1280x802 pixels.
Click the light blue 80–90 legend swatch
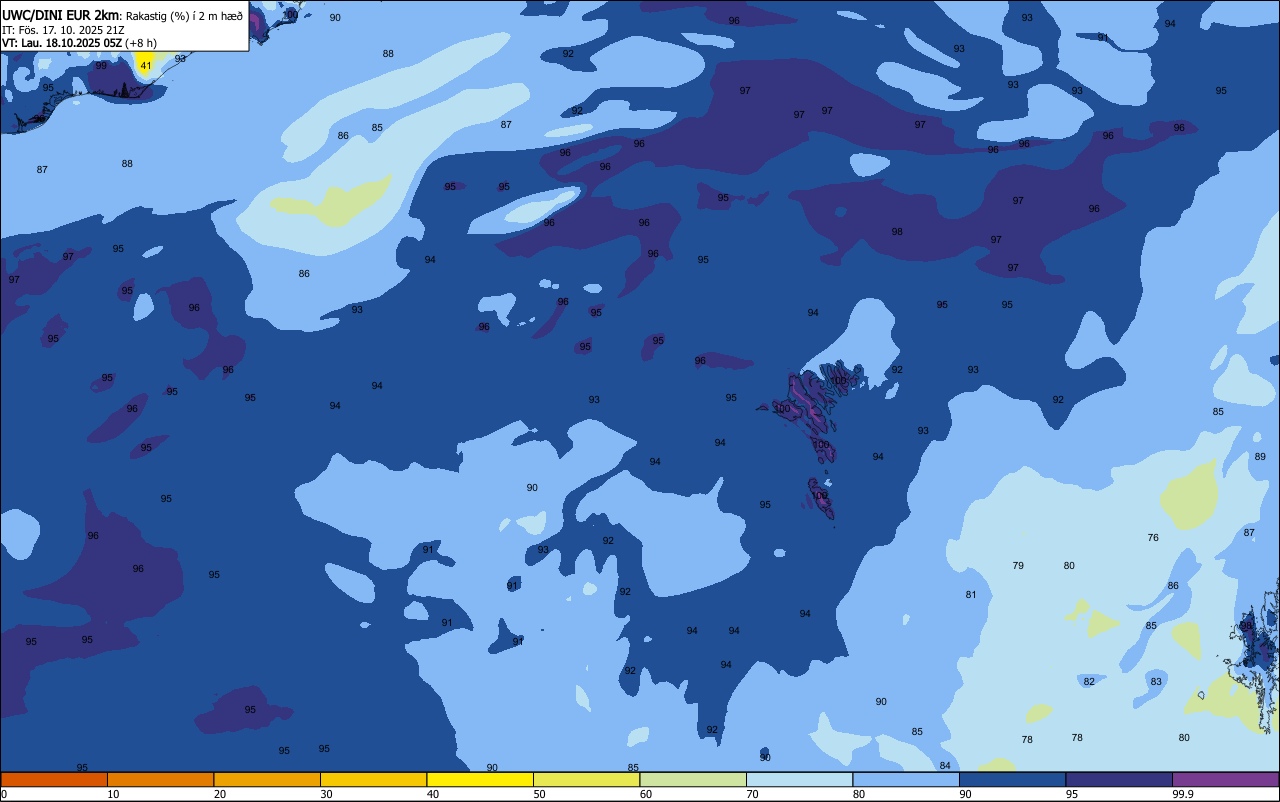pyautogui.click(x=906, y=779)
